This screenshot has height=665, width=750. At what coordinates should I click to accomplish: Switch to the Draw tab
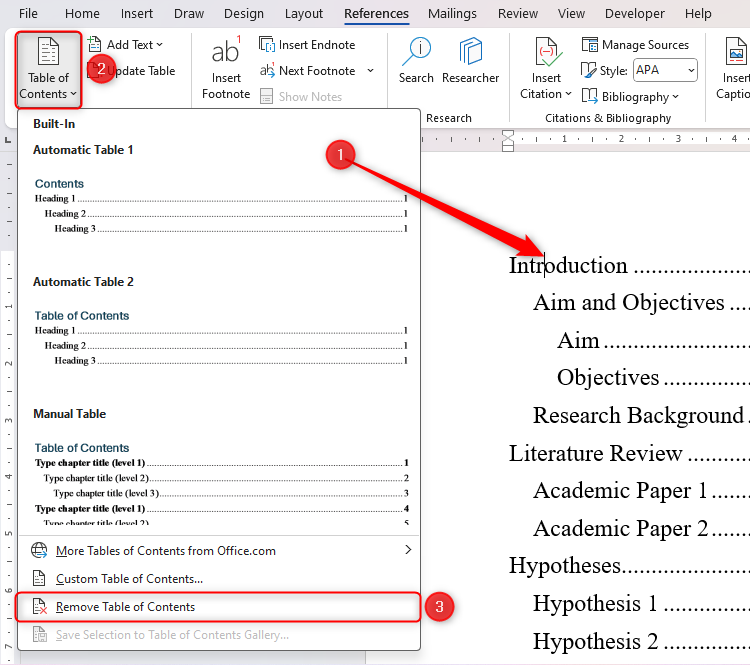(189, 13)
